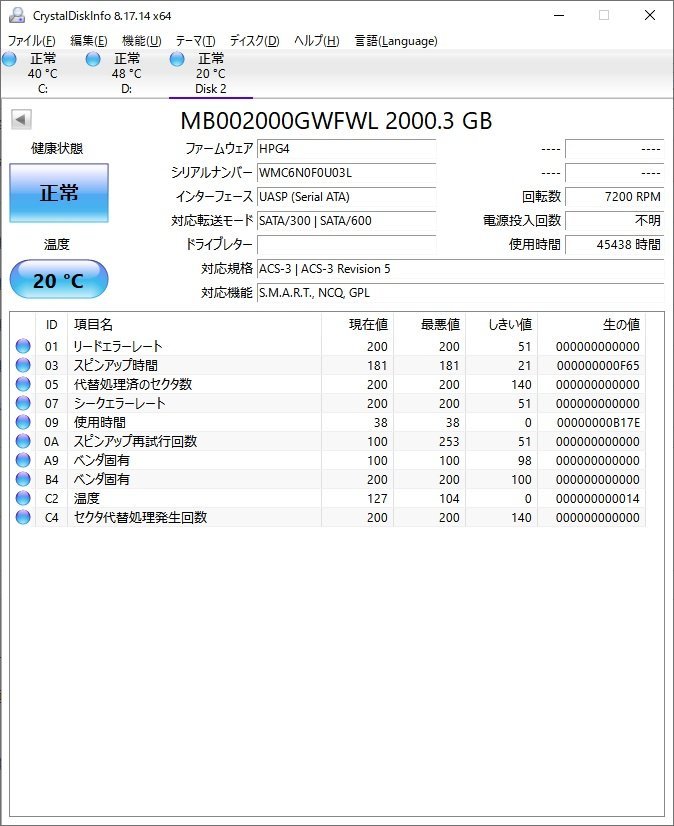Select the ベンダ固有 name in row B4
674x826 pixels.
click(101, 479)
